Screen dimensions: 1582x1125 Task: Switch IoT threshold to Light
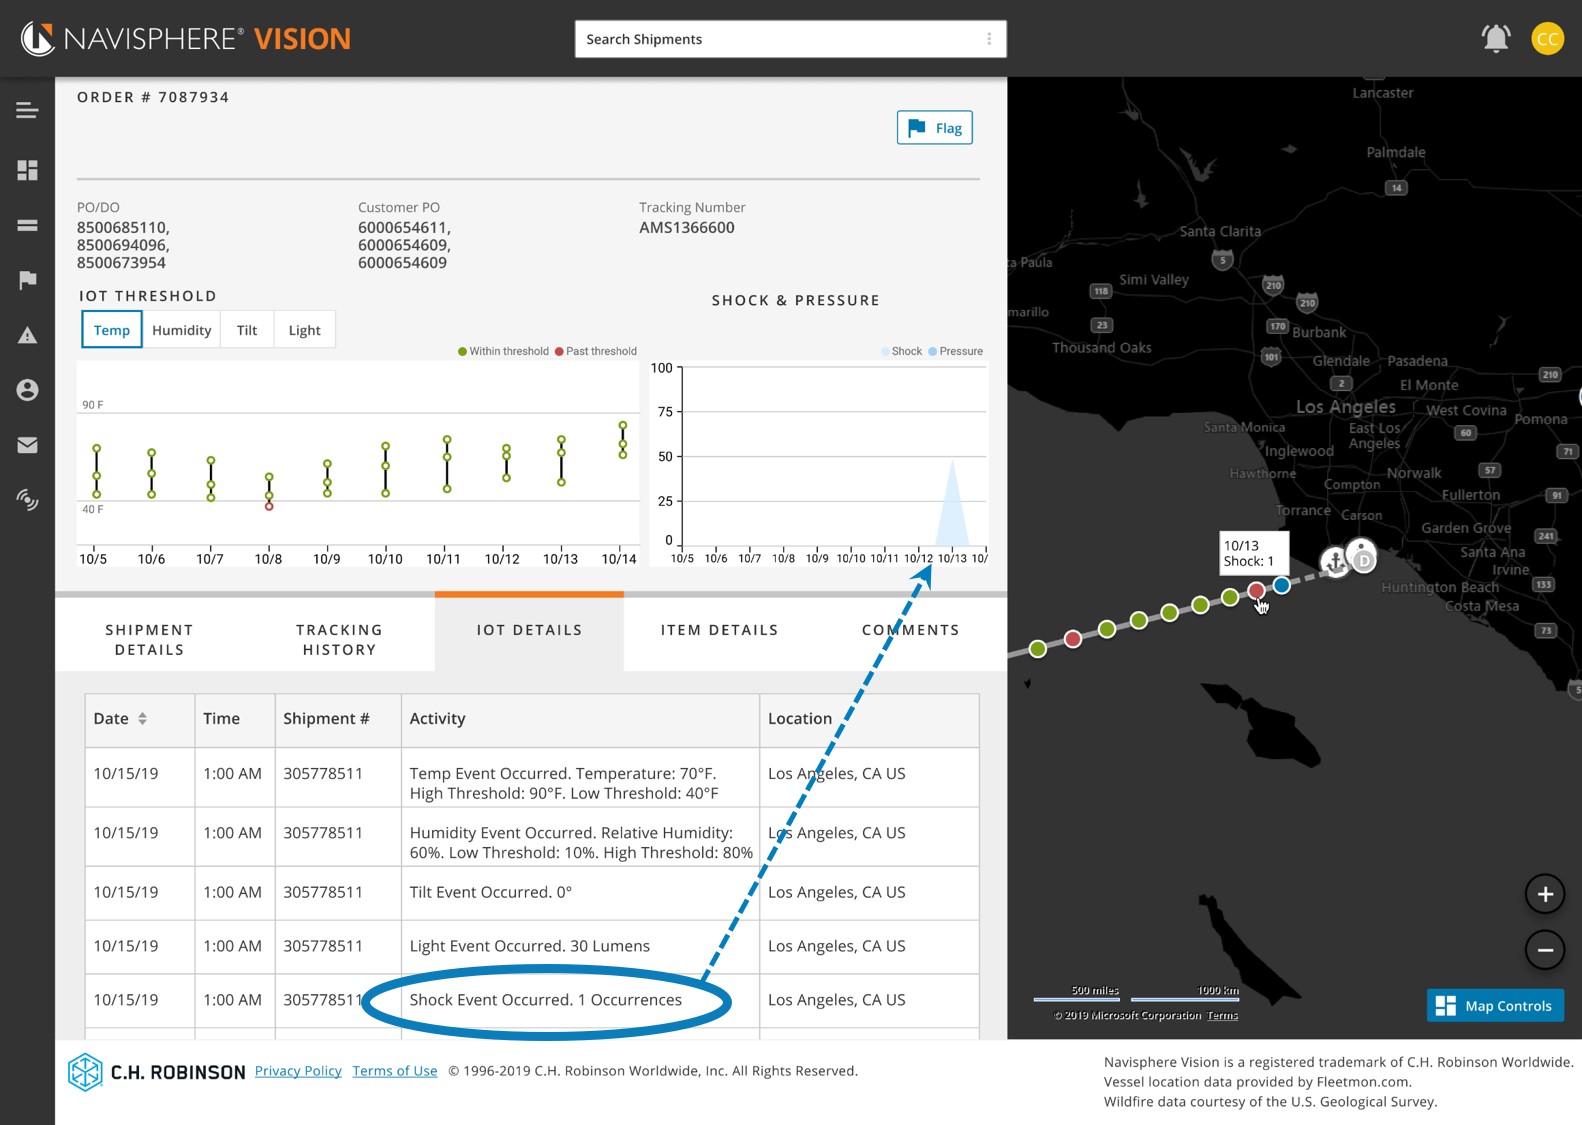[304, 330]
